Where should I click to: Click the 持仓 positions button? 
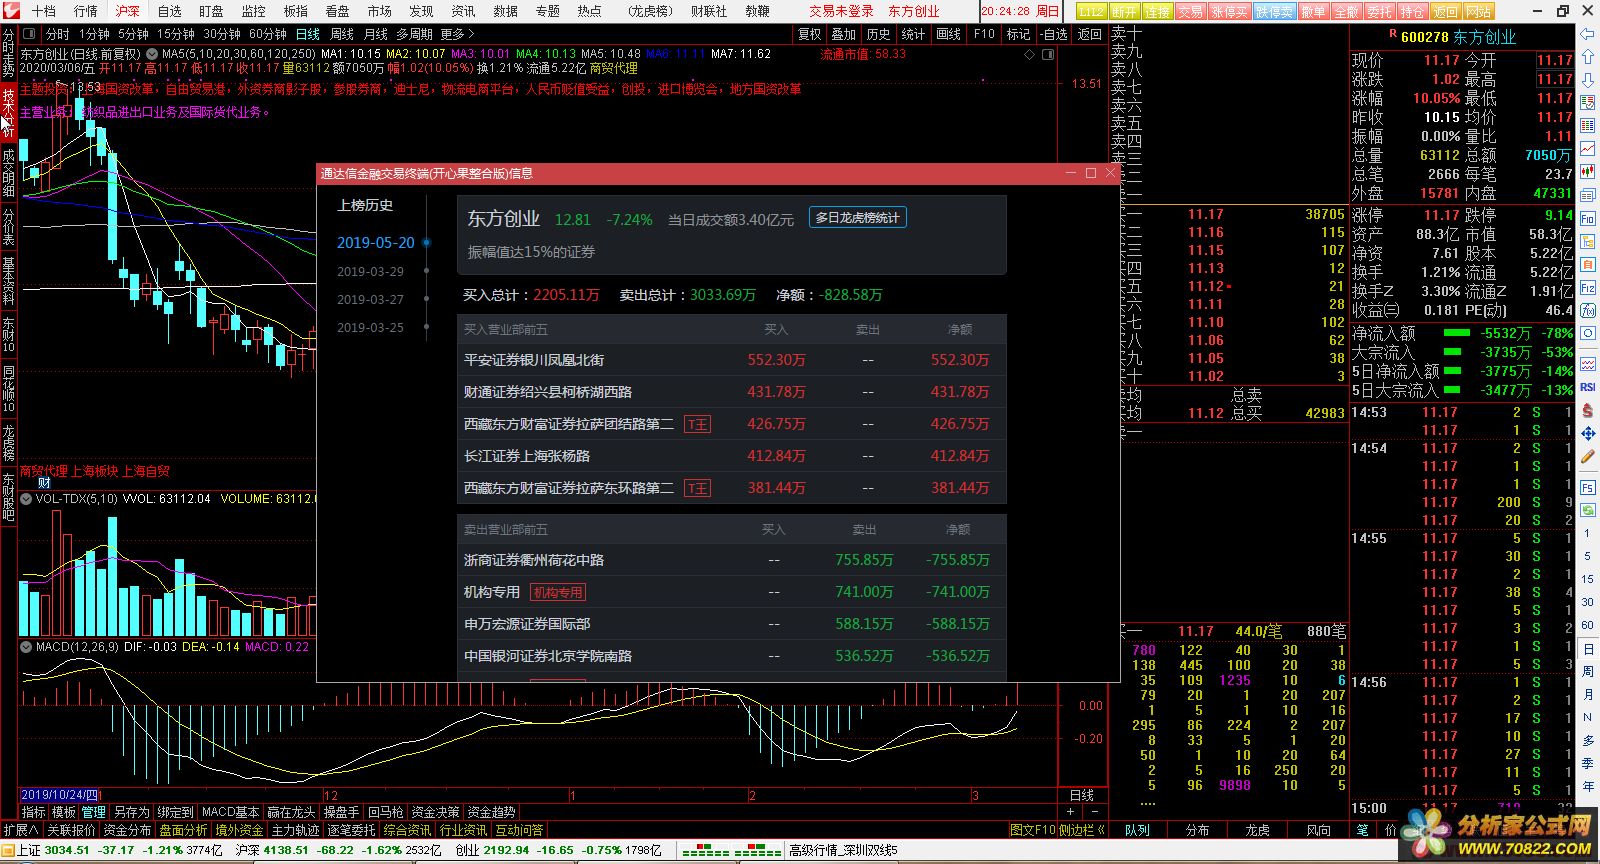(x=1412, y=11)
